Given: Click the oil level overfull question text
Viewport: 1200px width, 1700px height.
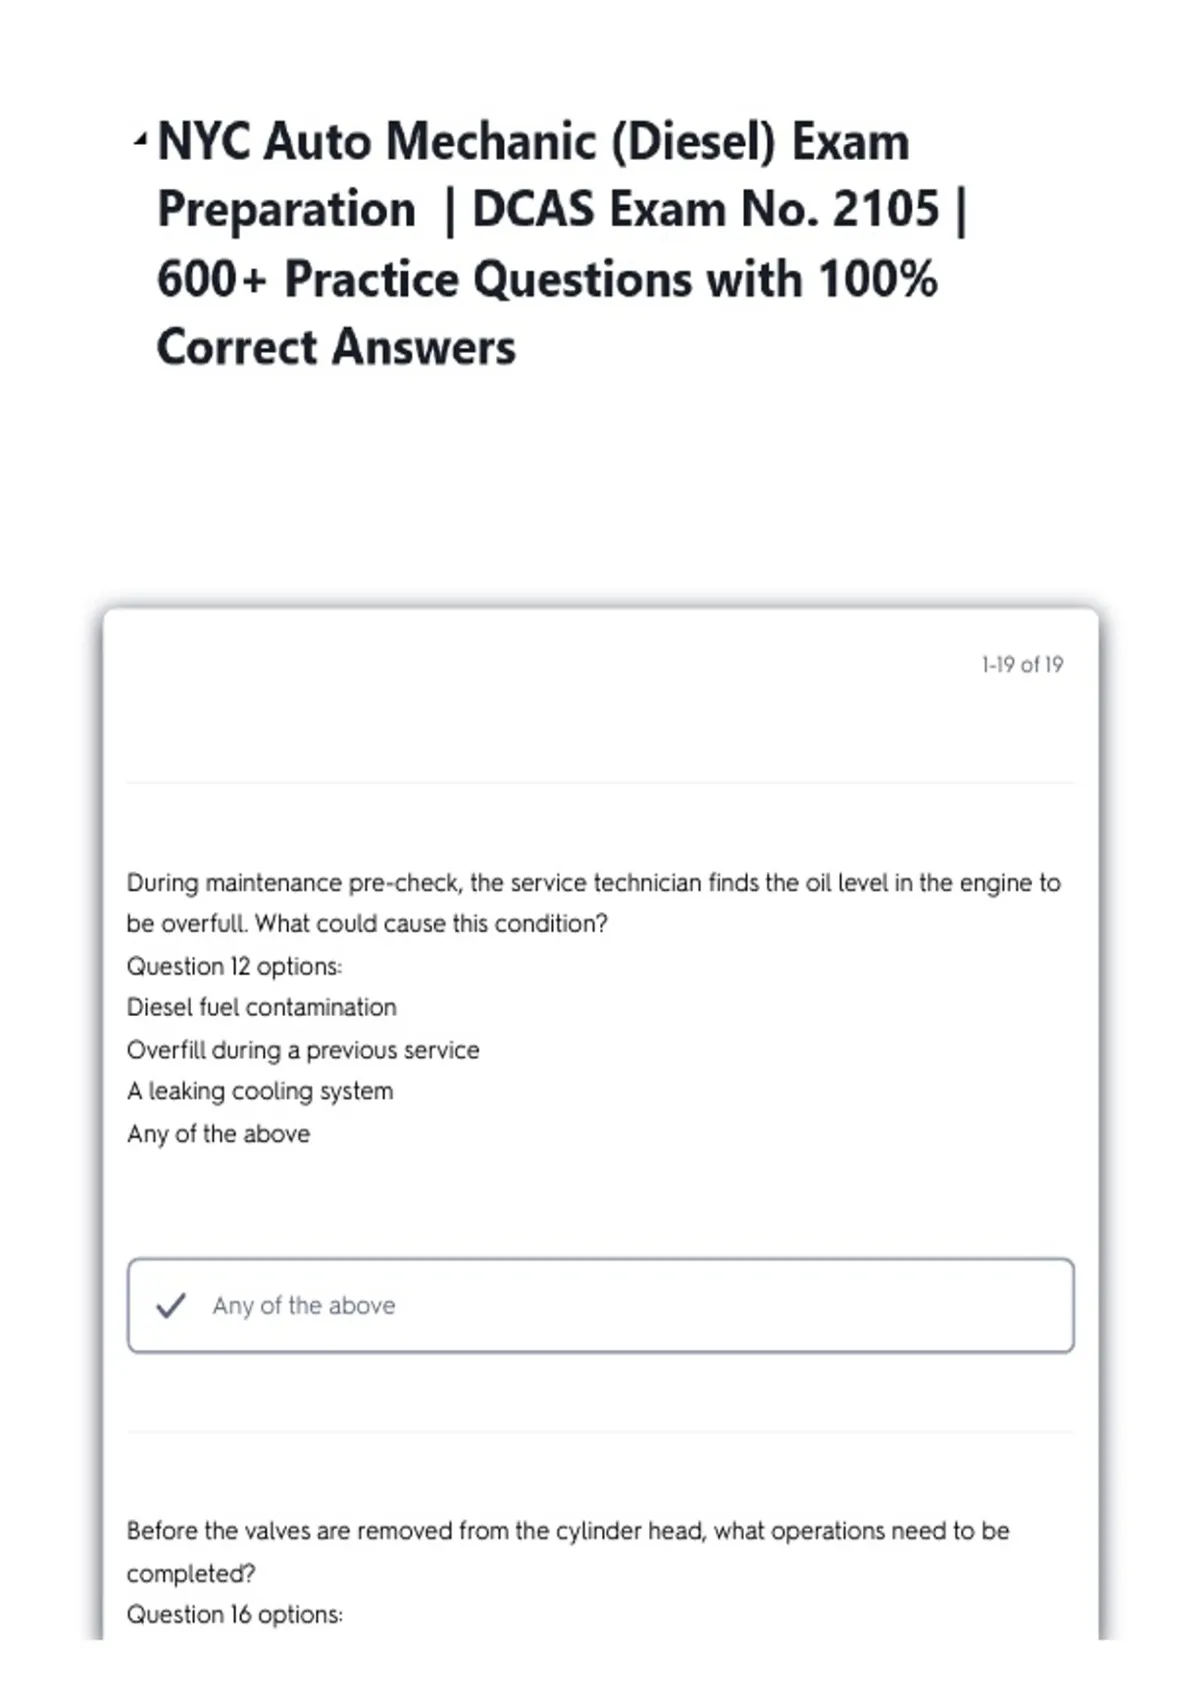Looking at the screenshot, I should pos(593,902).
